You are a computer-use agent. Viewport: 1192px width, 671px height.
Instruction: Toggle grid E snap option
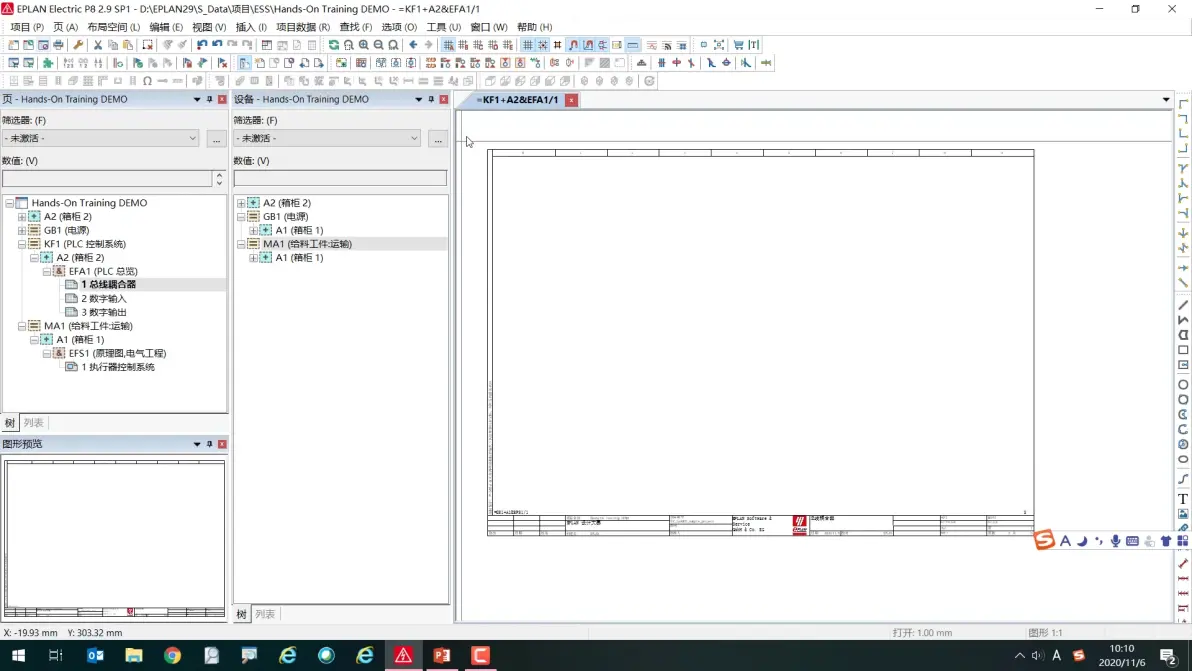point(508,45)
